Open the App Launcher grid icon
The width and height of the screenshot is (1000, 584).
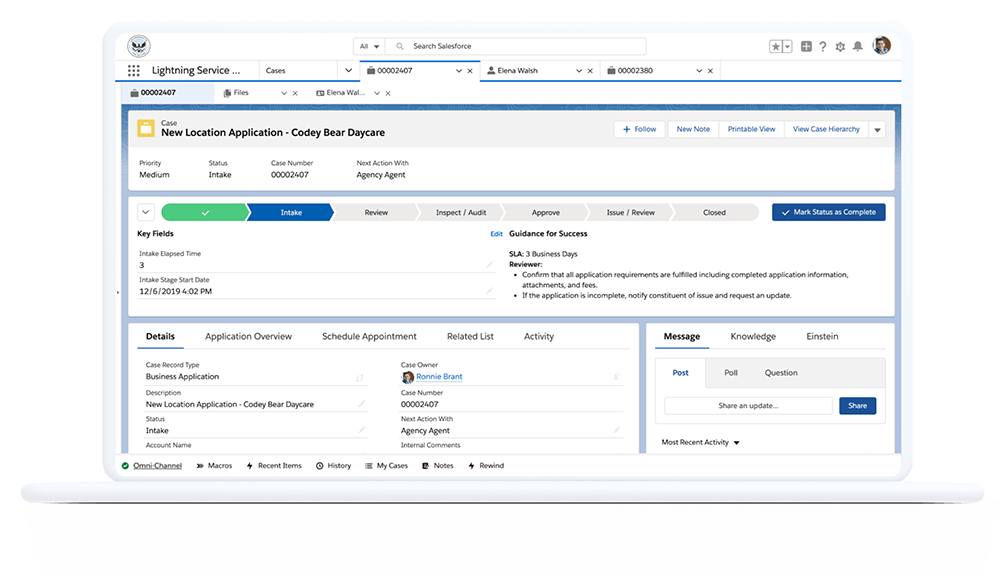pyautogui.click(x=134, y=71)
